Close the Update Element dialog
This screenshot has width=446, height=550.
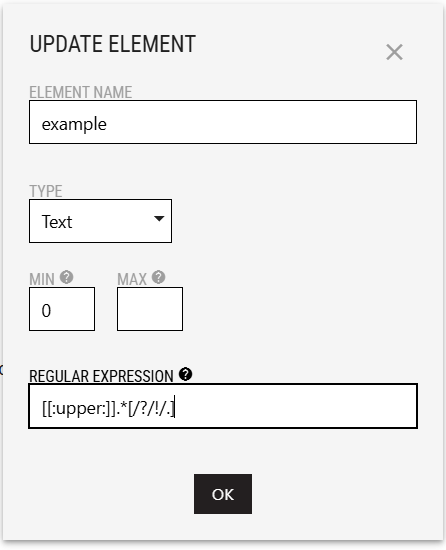pyautogui.click(x=394, y=52)
